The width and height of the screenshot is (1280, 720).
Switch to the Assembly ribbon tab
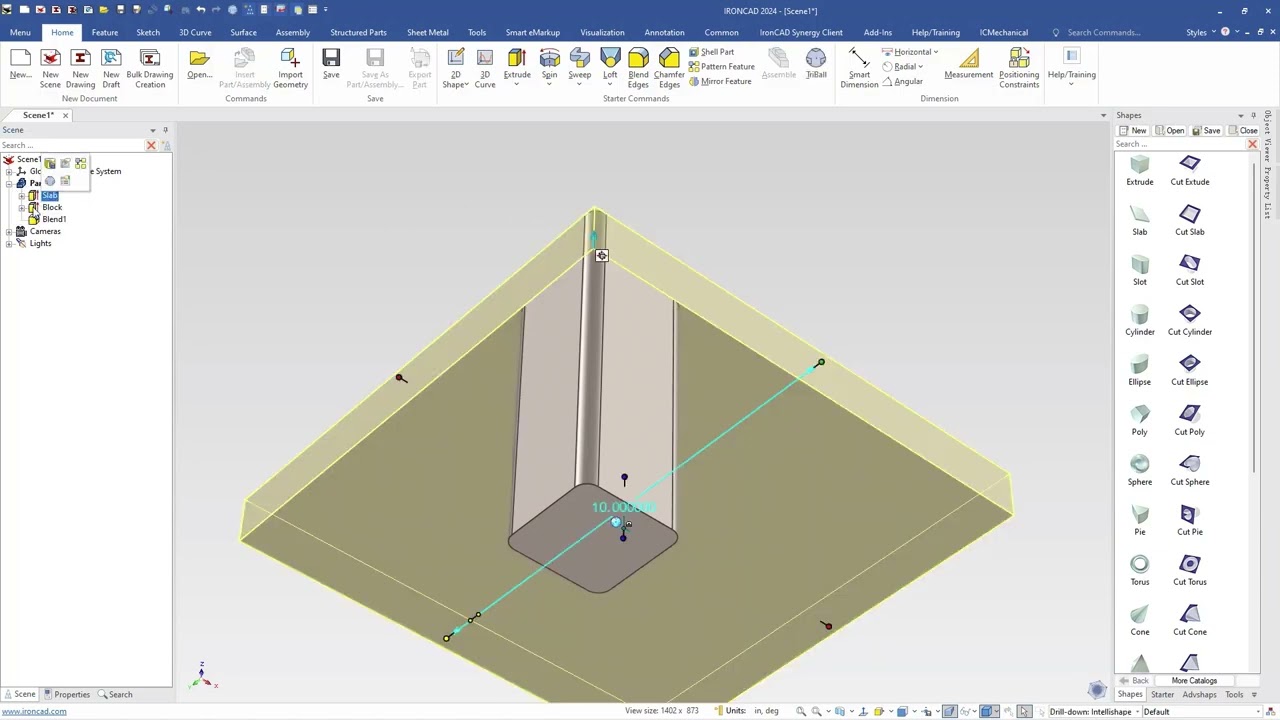[x=293, y=32]
